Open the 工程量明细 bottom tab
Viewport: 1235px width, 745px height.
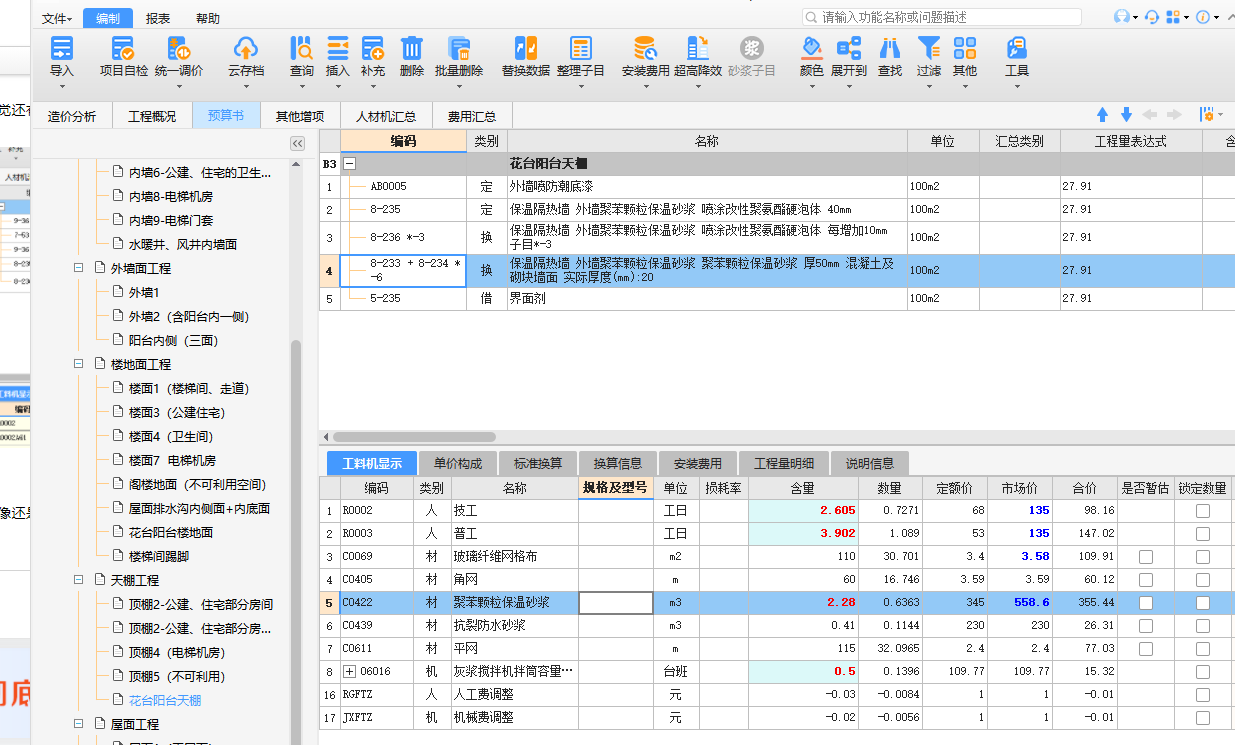(784, 463)
